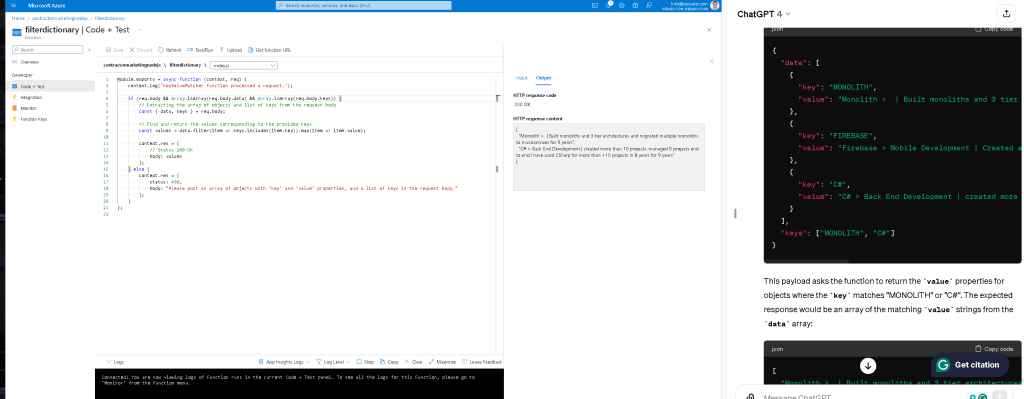Close the Test/Run output panel

pos(712,61)
